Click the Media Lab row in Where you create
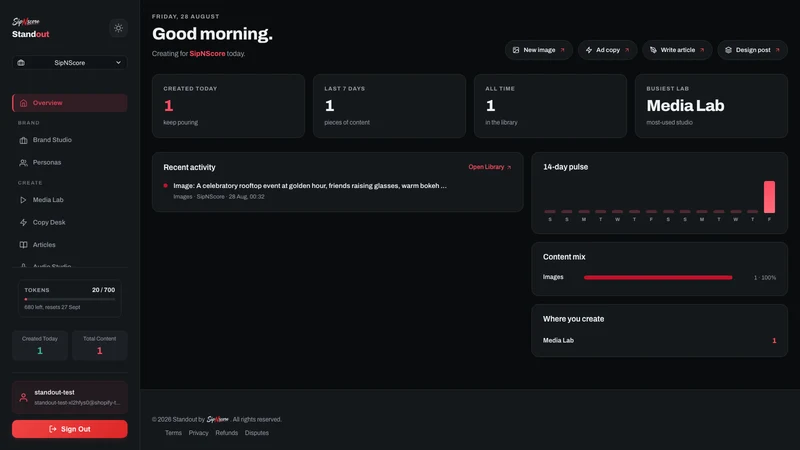Screen dimensions: 800x450 coord(659,340)
